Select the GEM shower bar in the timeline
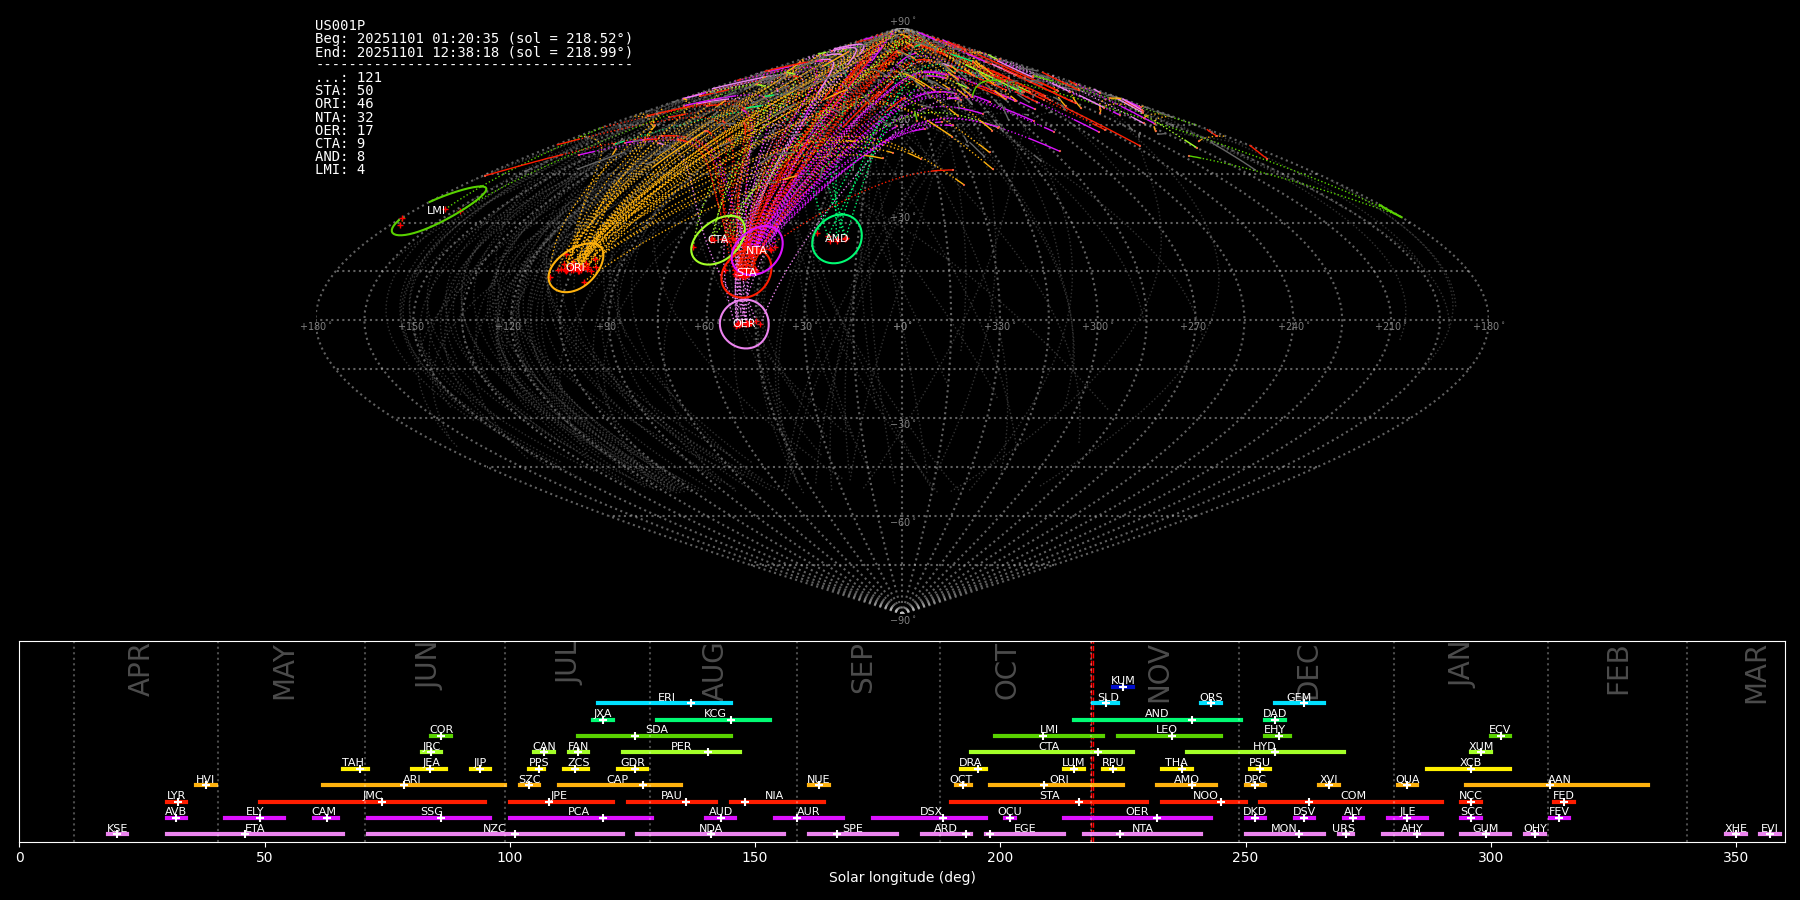 point(1299,703)
